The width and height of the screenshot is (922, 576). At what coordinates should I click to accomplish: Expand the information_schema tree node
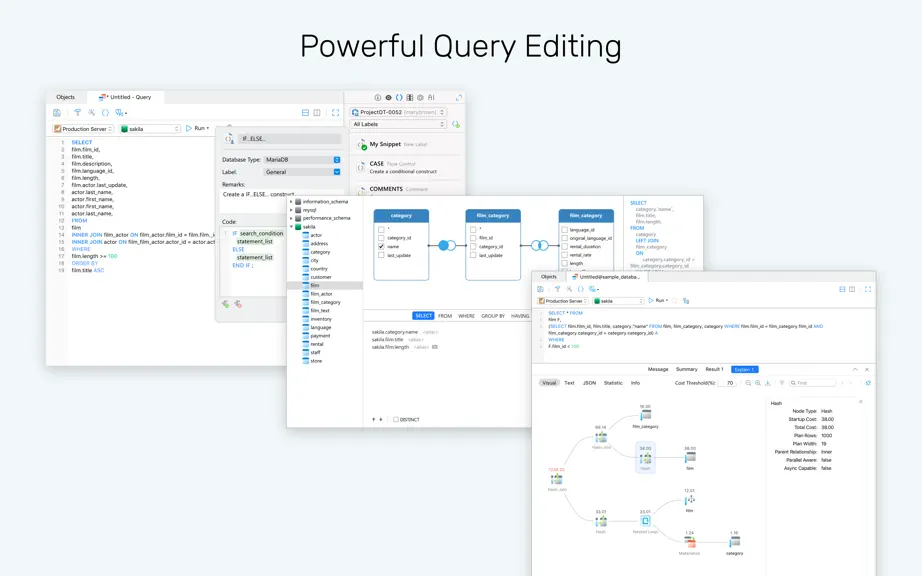click(291, 202)
